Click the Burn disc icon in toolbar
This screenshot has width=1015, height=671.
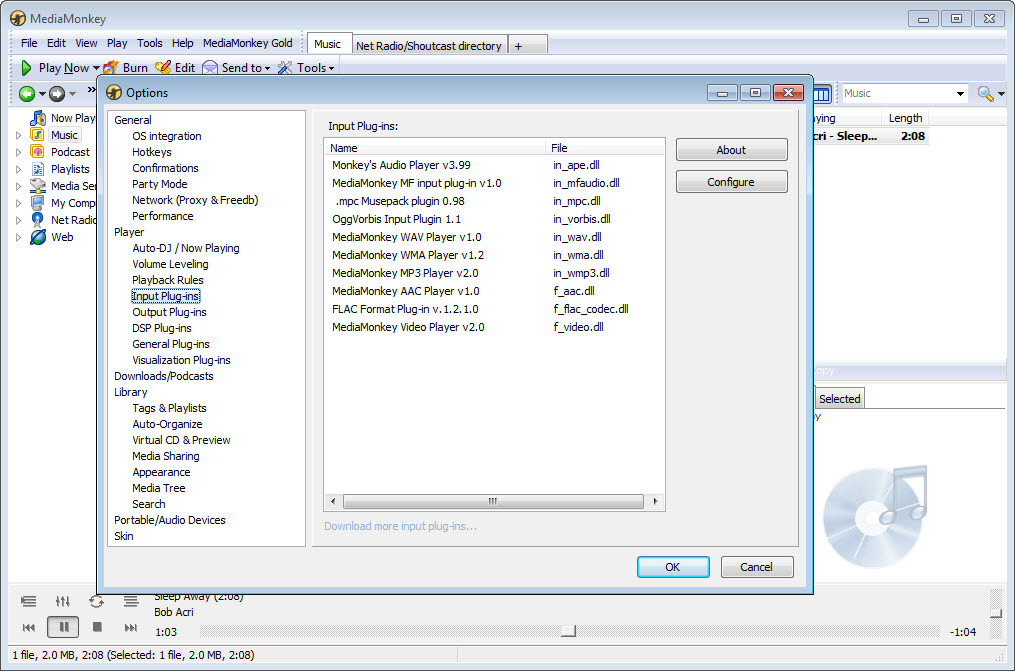[x=111, y=68]
